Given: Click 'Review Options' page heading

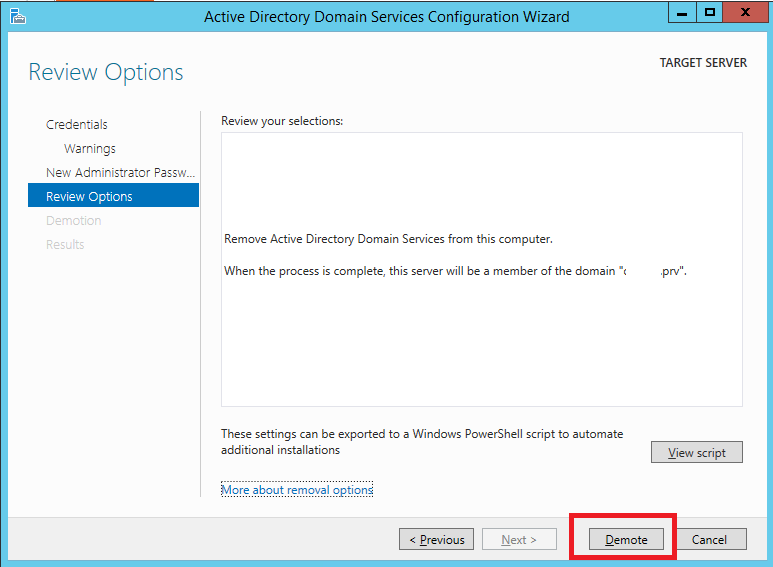Looking at the screenshot, I should 105,72.
